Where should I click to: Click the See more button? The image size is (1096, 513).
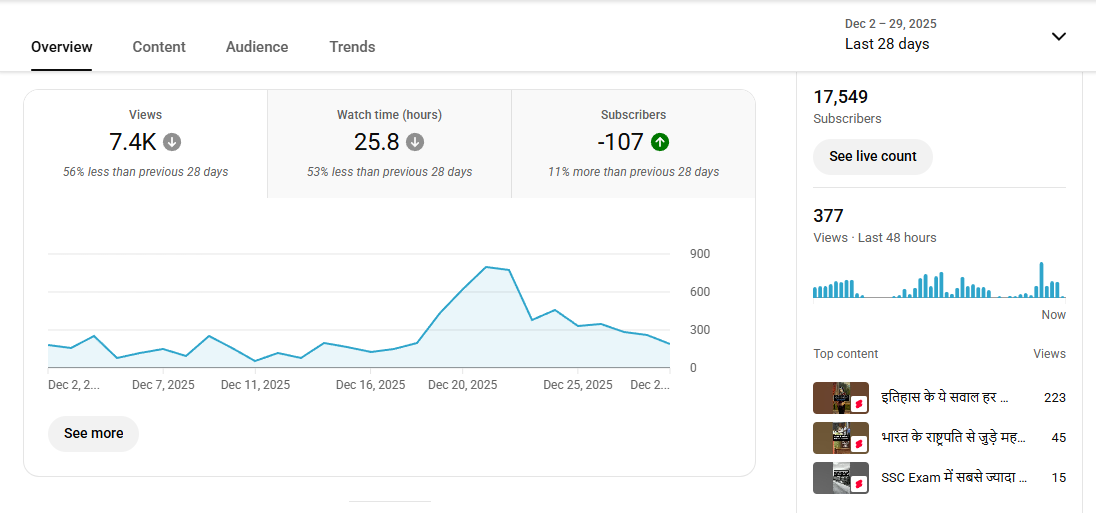tap(94, 433)
